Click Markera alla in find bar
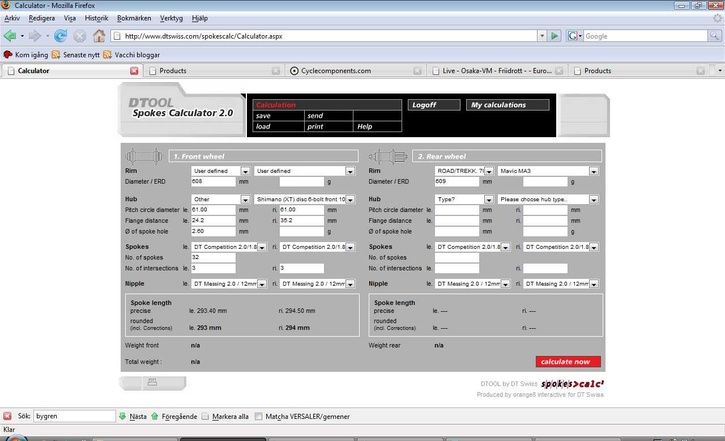This screenshot has width=725, height=441. [225, 416]
